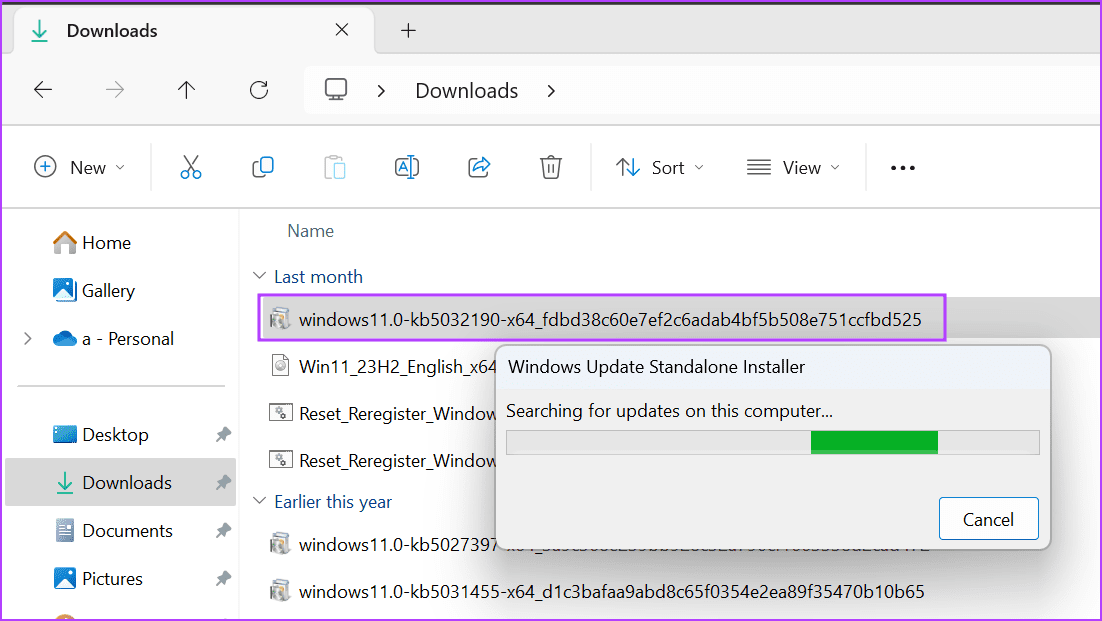The image size is (1102, 621).
Task: Select the second Reset_Reregister_Window file
Action: (x=382, y=460)
